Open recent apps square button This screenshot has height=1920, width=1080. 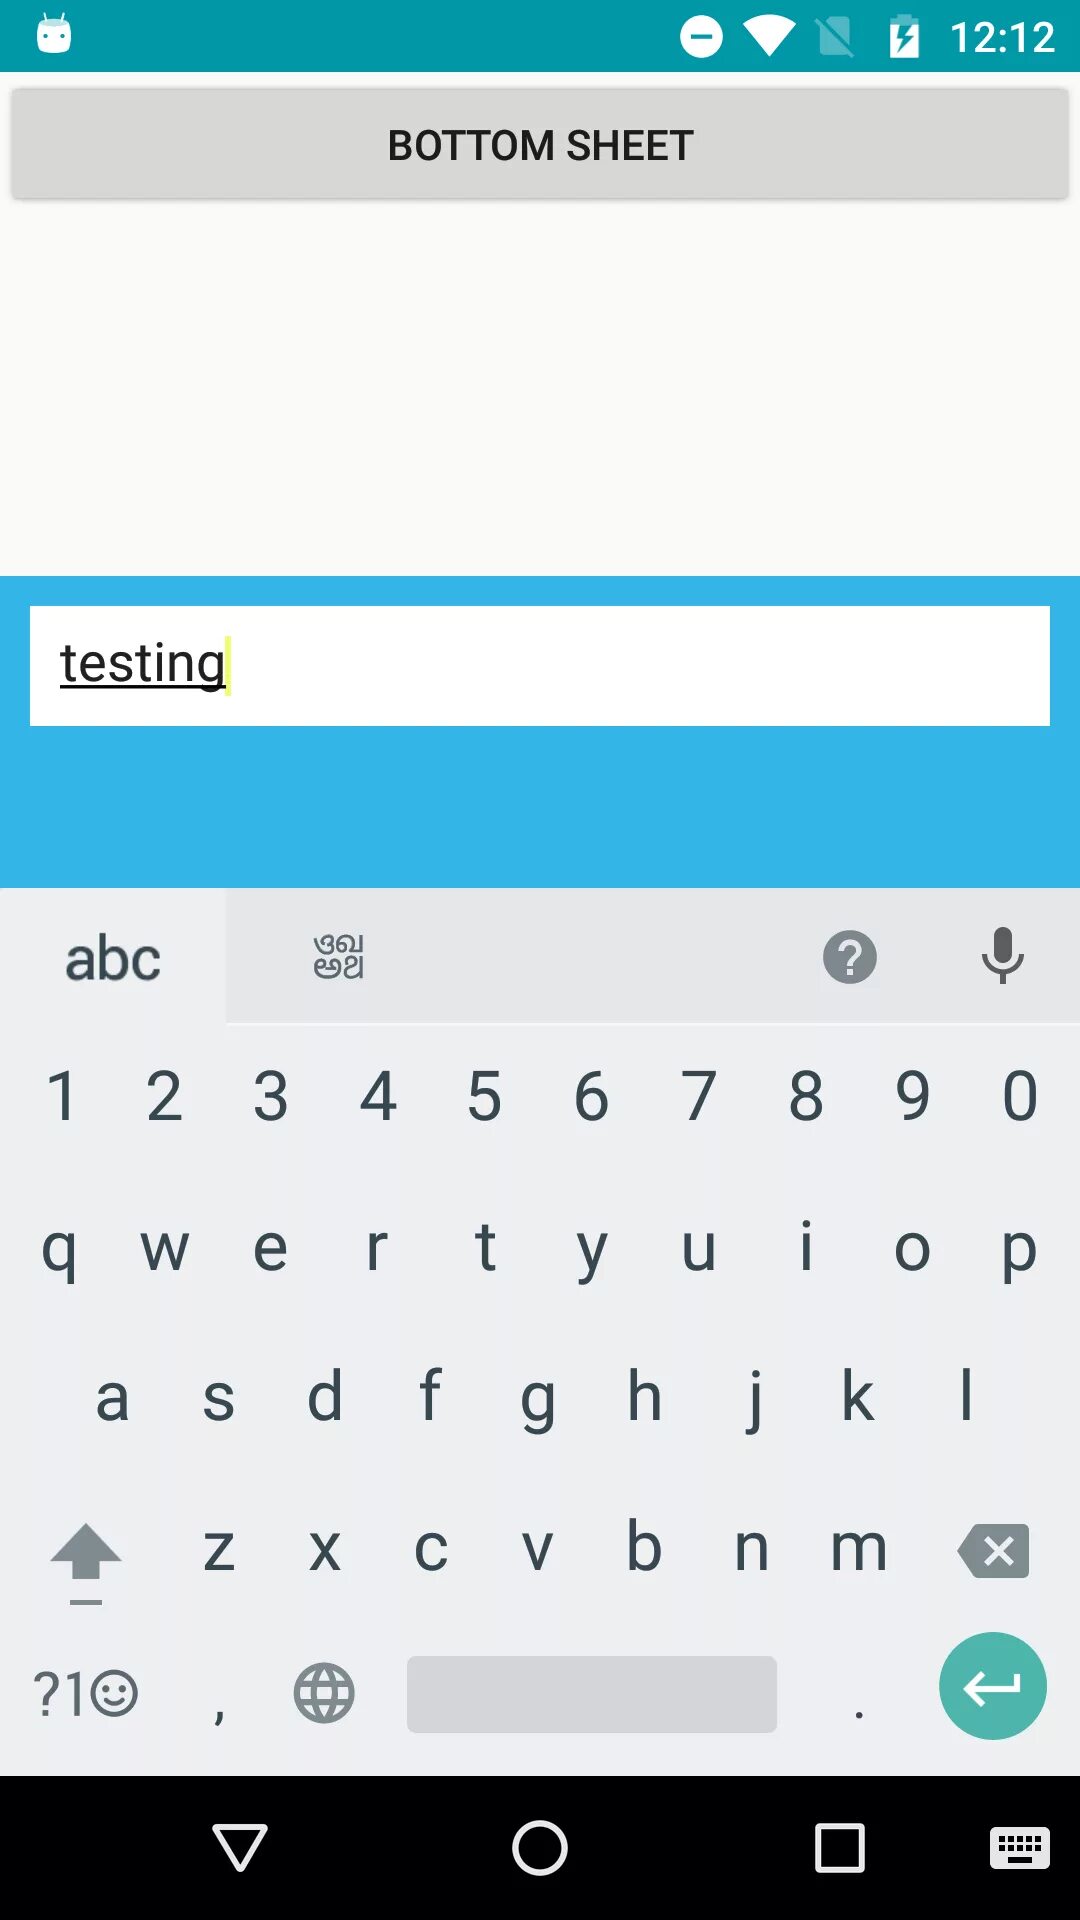click(x=840, y=1847)
